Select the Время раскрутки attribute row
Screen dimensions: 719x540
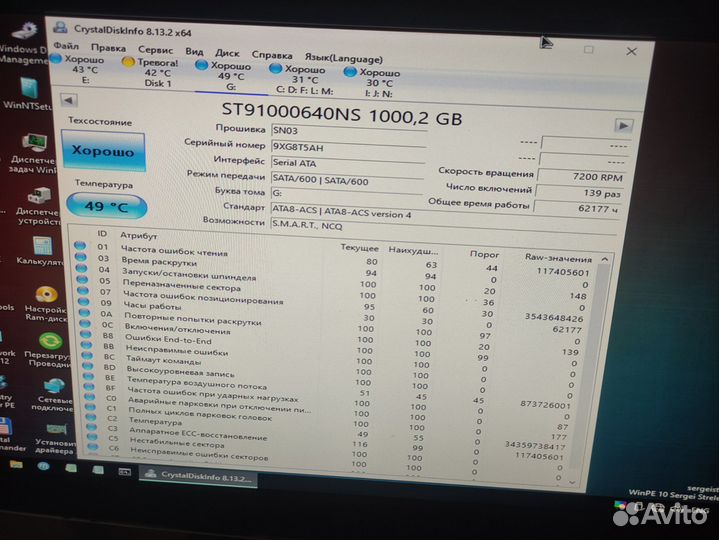point(334,270)
